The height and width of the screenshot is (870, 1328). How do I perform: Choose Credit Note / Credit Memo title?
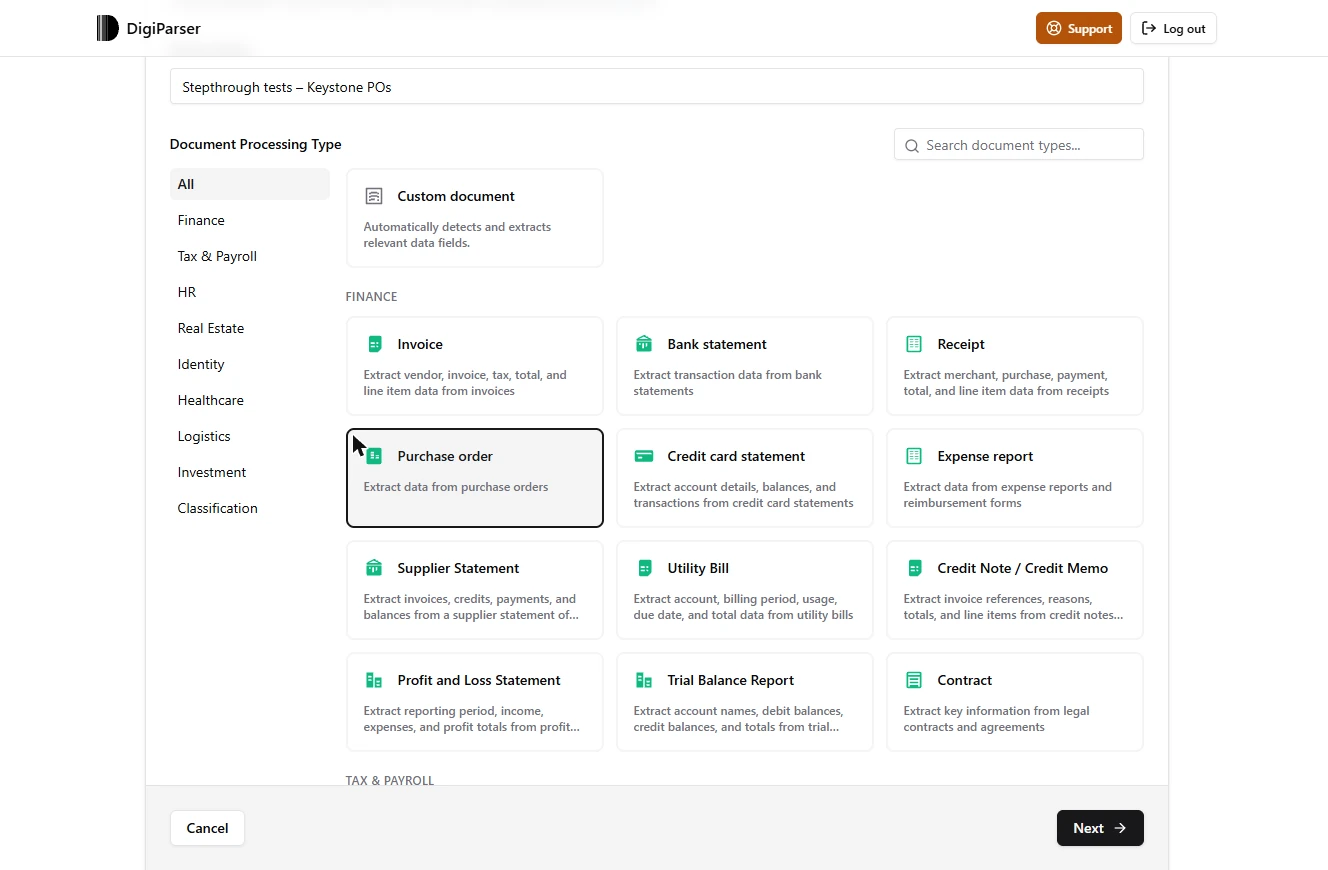pyautogui.click(x=1023, y=568)
